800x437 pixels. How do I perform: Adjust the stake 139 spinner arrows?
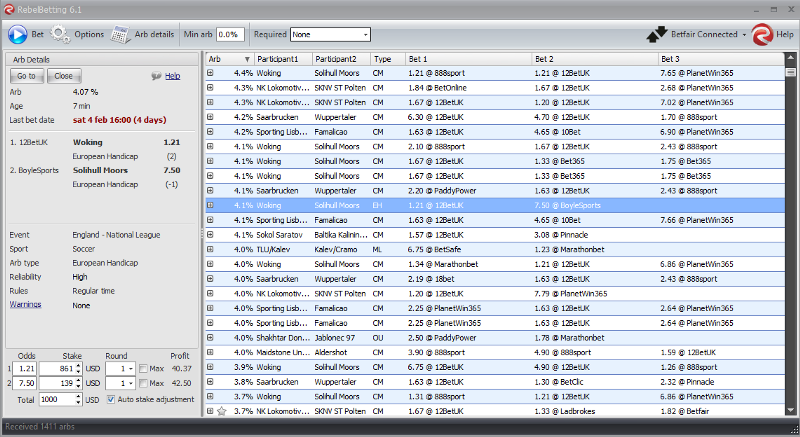pyautogui.click(x=78, y=383)
